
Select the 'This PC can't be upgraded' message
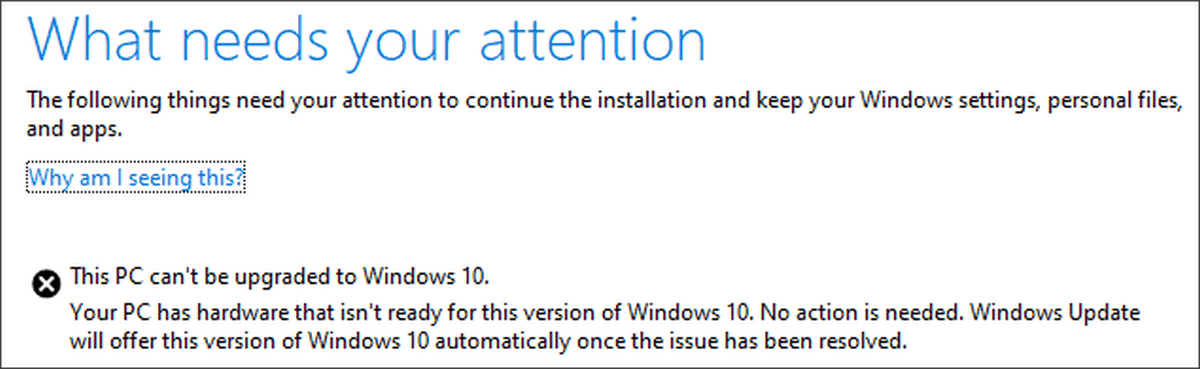280,275
